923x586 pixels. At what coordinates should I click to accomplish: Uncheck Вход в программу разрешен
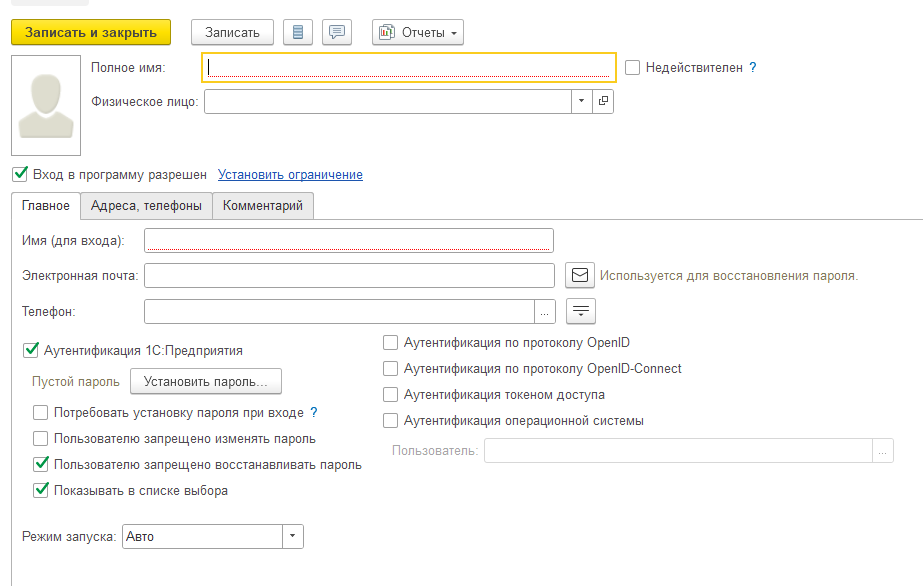(20, 174)
